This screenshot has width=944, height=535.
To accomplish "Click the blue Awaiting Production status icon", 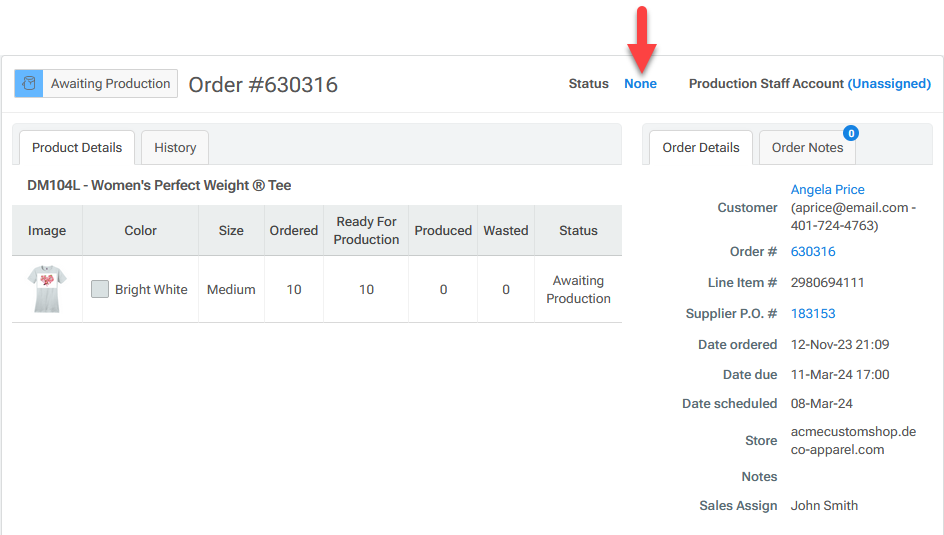I will coord(29,84).
